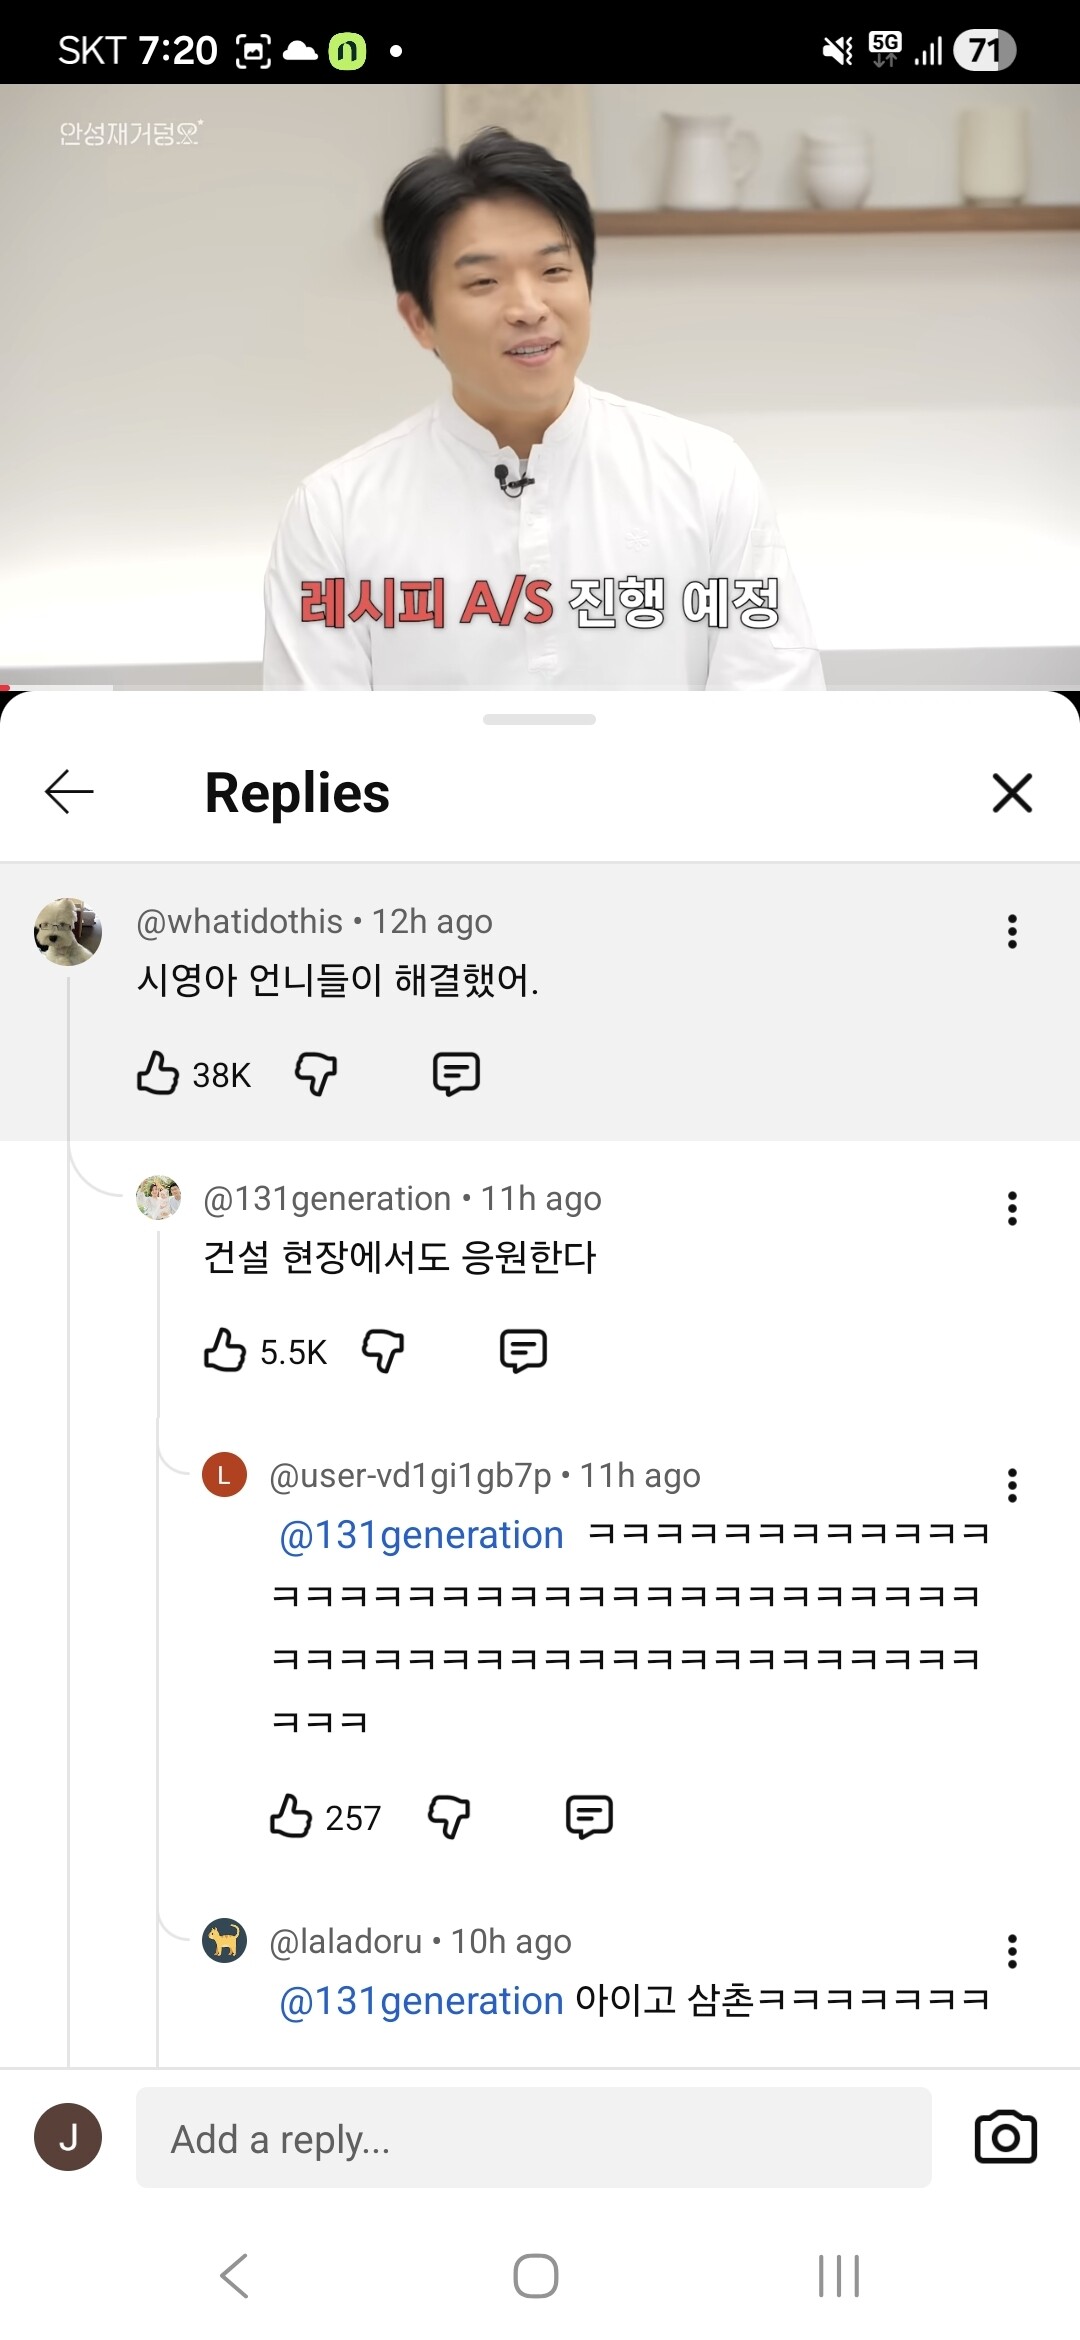Like the @whatidothis comment
Viewport: 1080px width, 2340px height.
(x=158, y=1073)
